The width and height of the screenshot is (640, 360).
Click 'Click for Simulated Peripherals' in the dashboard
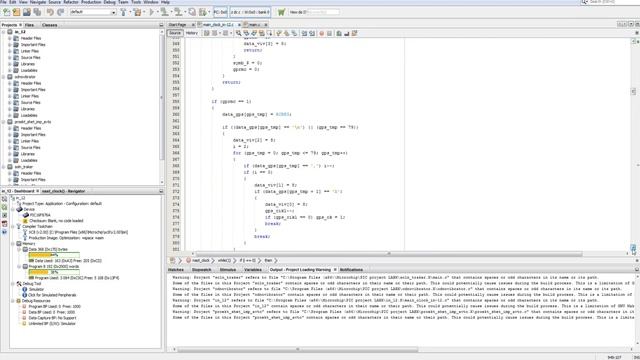click(x=52, y=295)
